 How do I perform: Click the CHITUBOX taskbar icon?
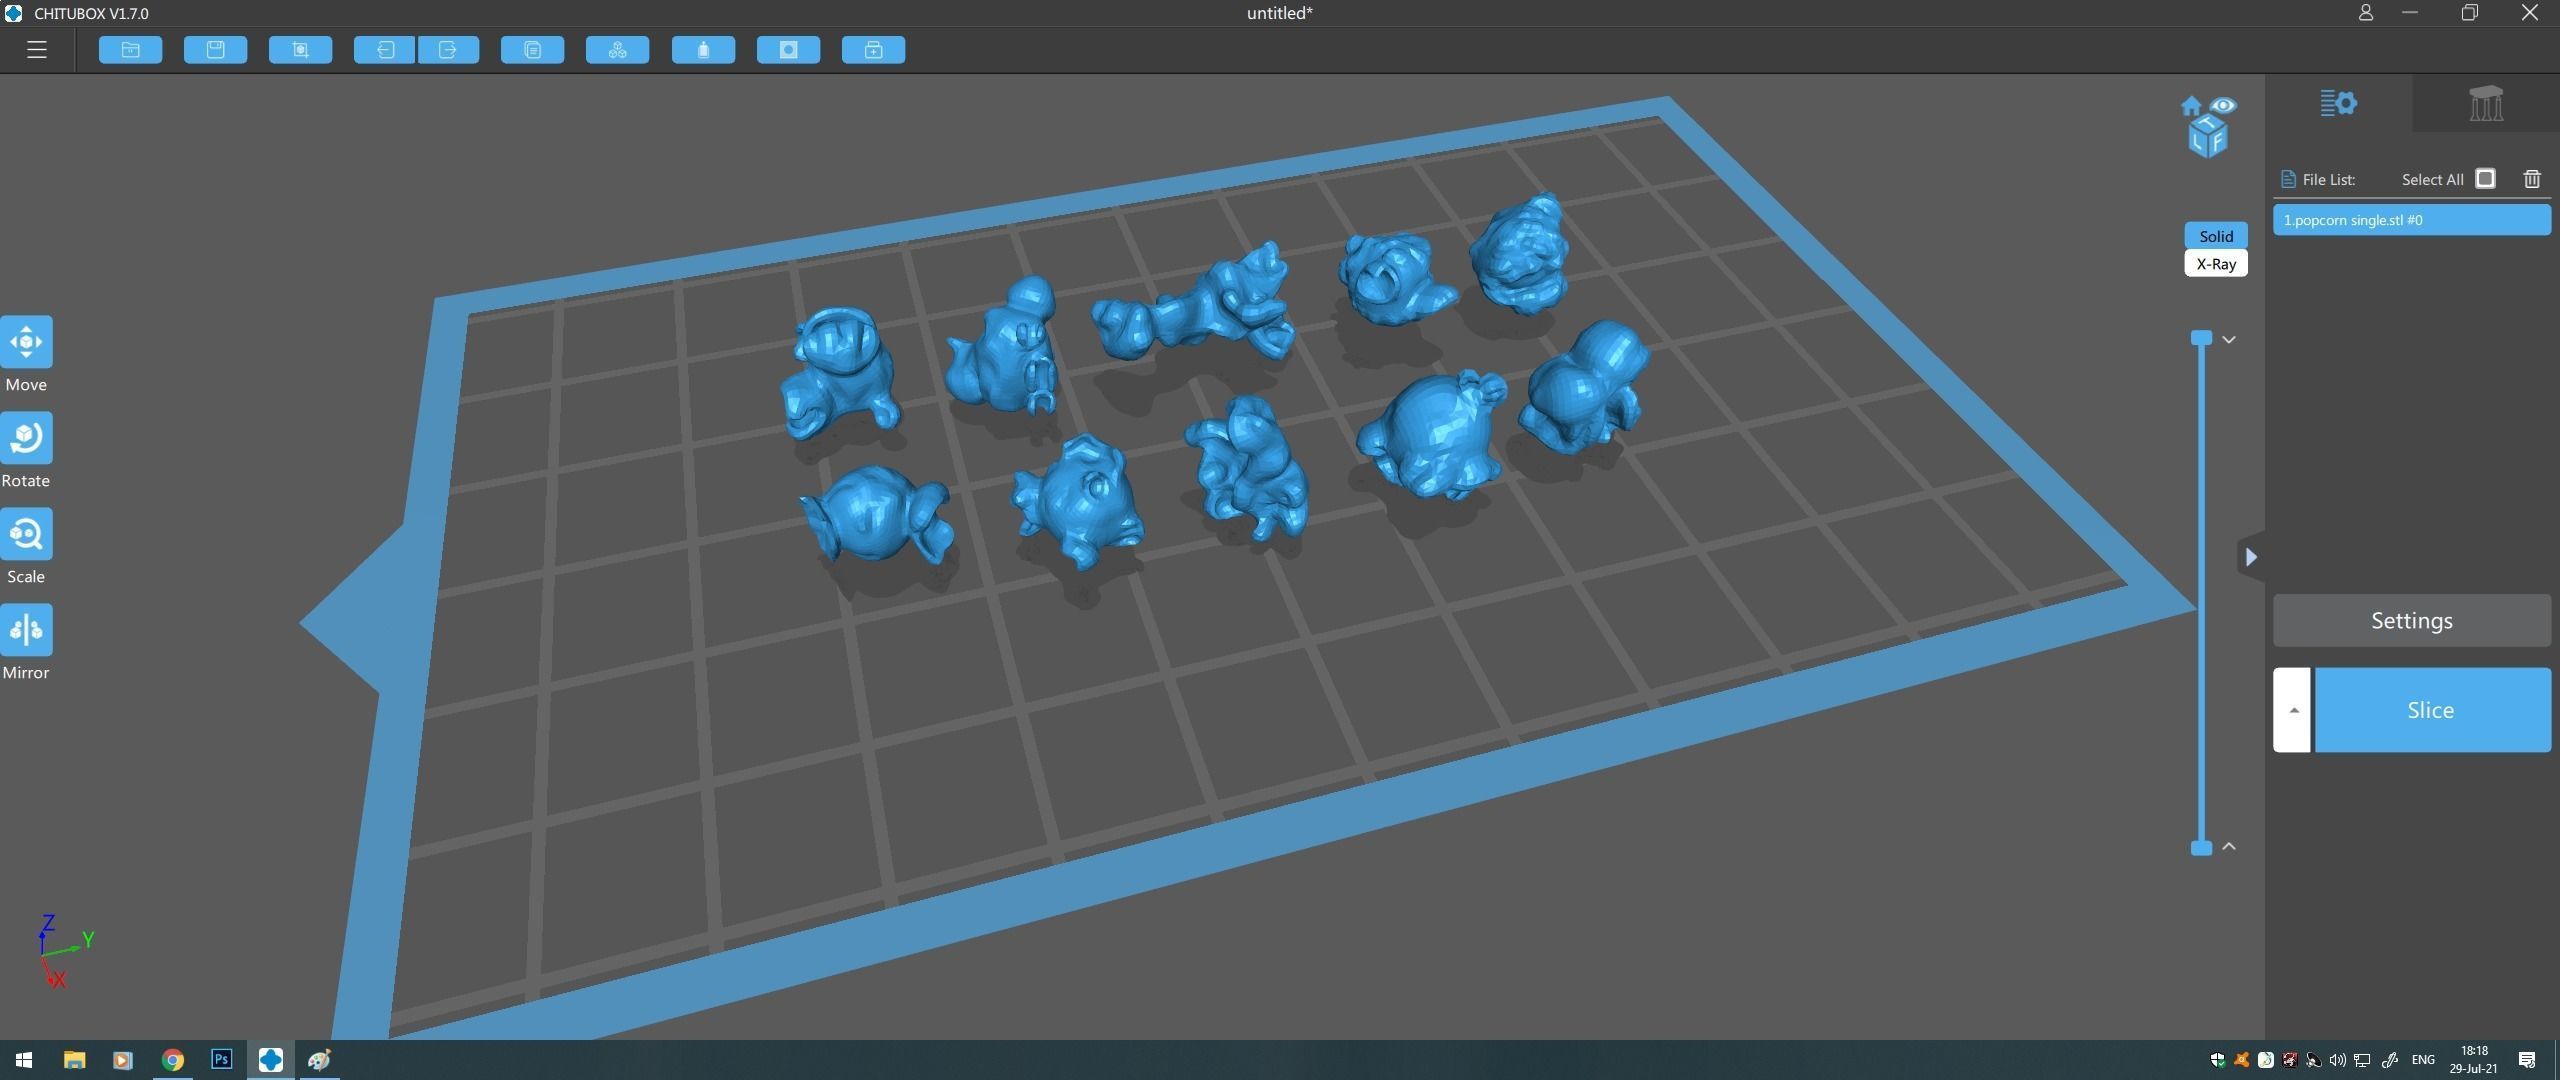tap(270, 1060)
